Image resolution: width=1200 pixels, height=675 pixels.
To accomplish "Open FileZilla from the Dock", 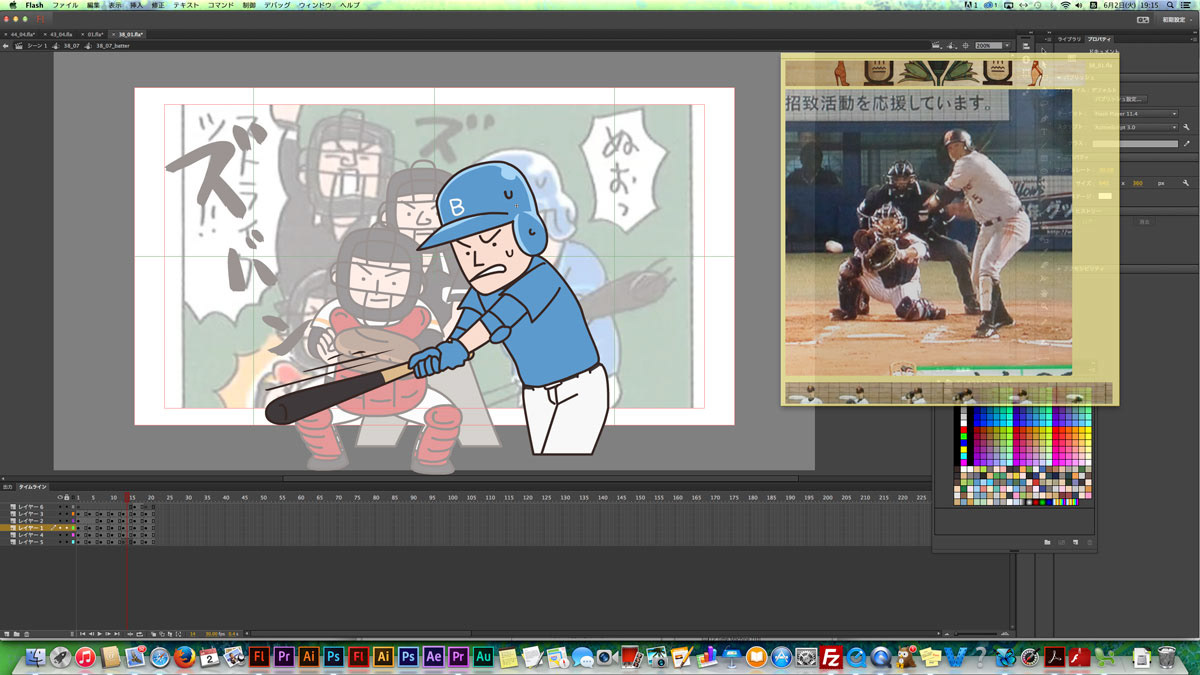I will tap(831, 657).
